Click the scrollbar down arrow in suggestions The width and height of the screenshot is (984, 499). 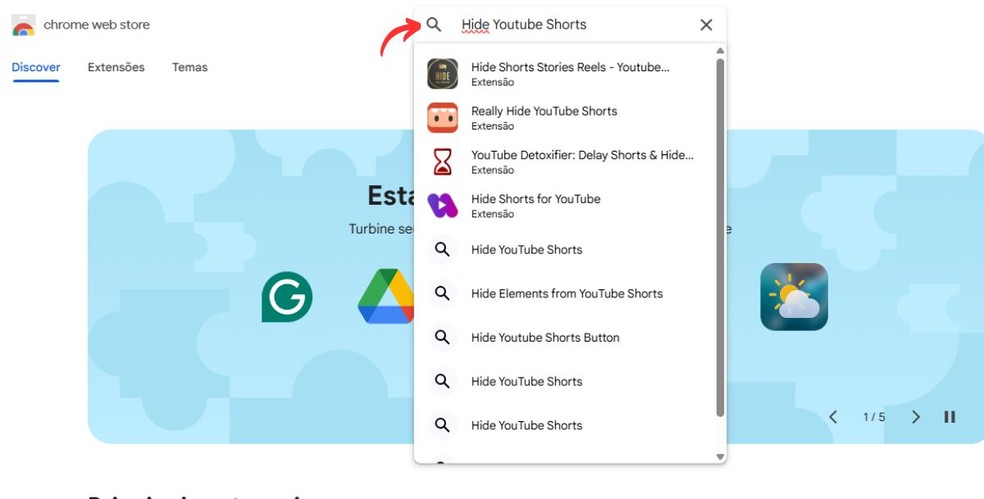click(x=720, y=457)
